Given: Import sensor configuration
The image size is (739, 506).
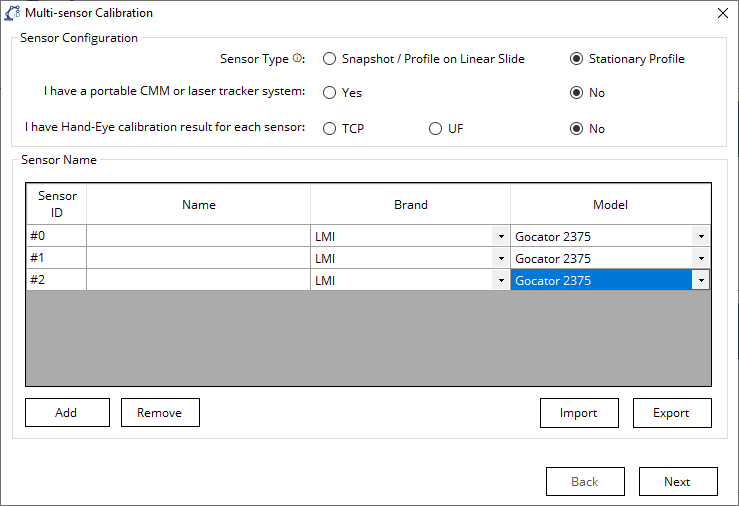Looking at the screenshot, I should click(x=579, y=413).
